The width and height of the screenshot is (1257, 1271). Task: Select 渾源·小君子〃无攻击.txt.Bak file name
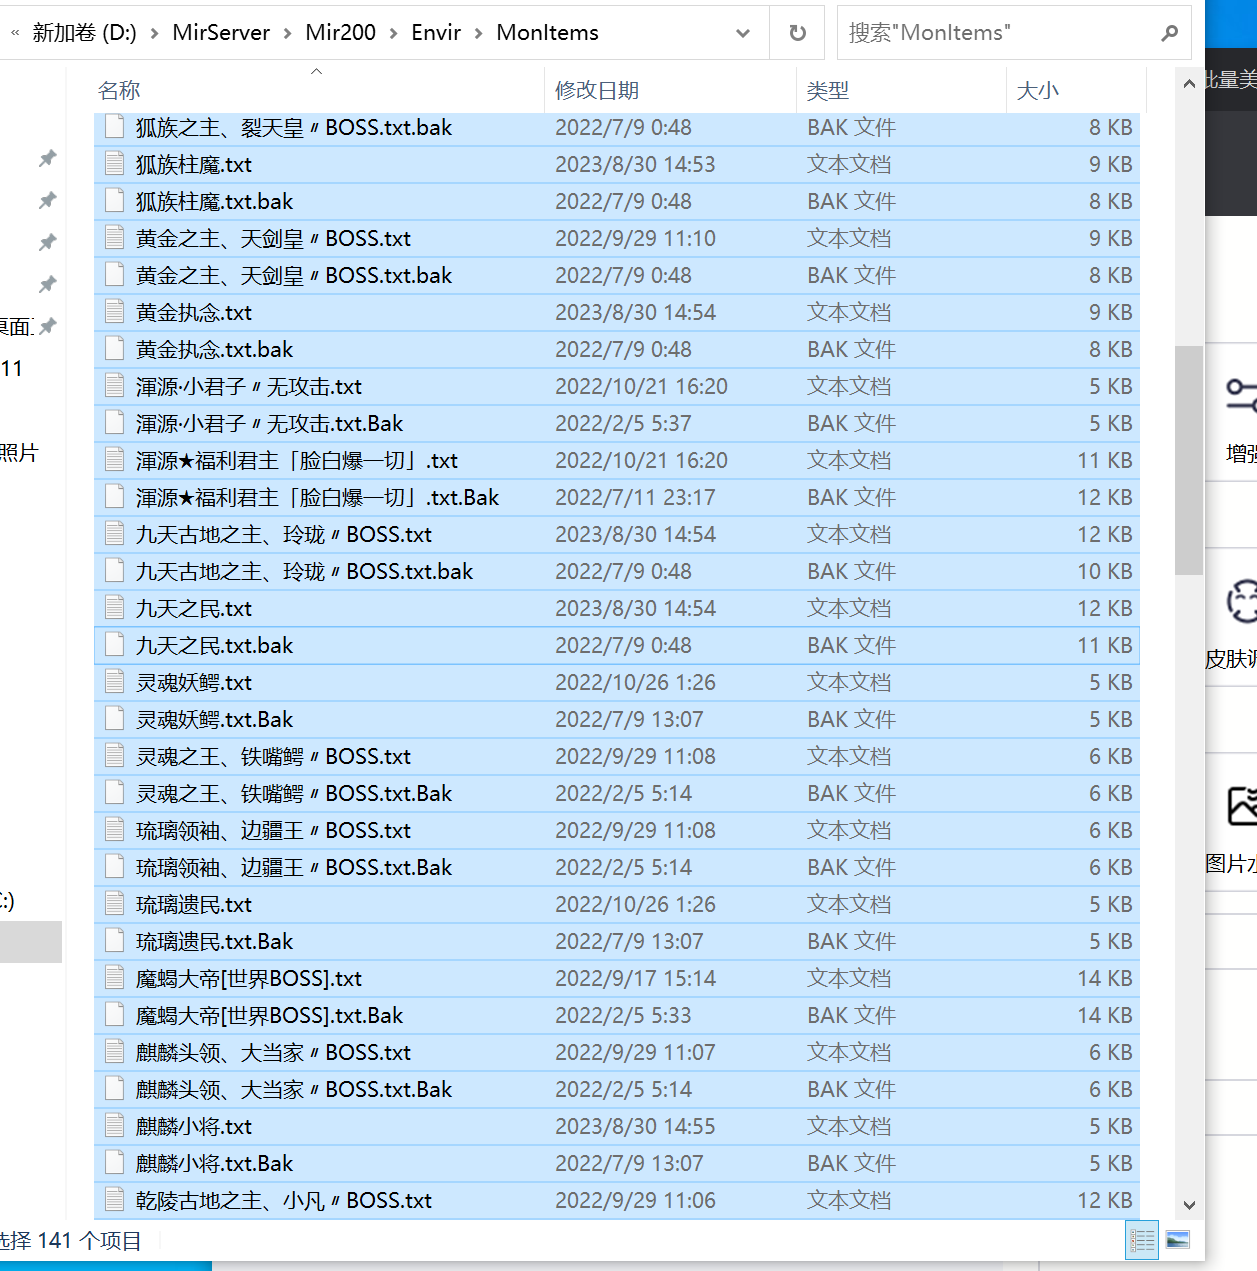tap(269, 423)
